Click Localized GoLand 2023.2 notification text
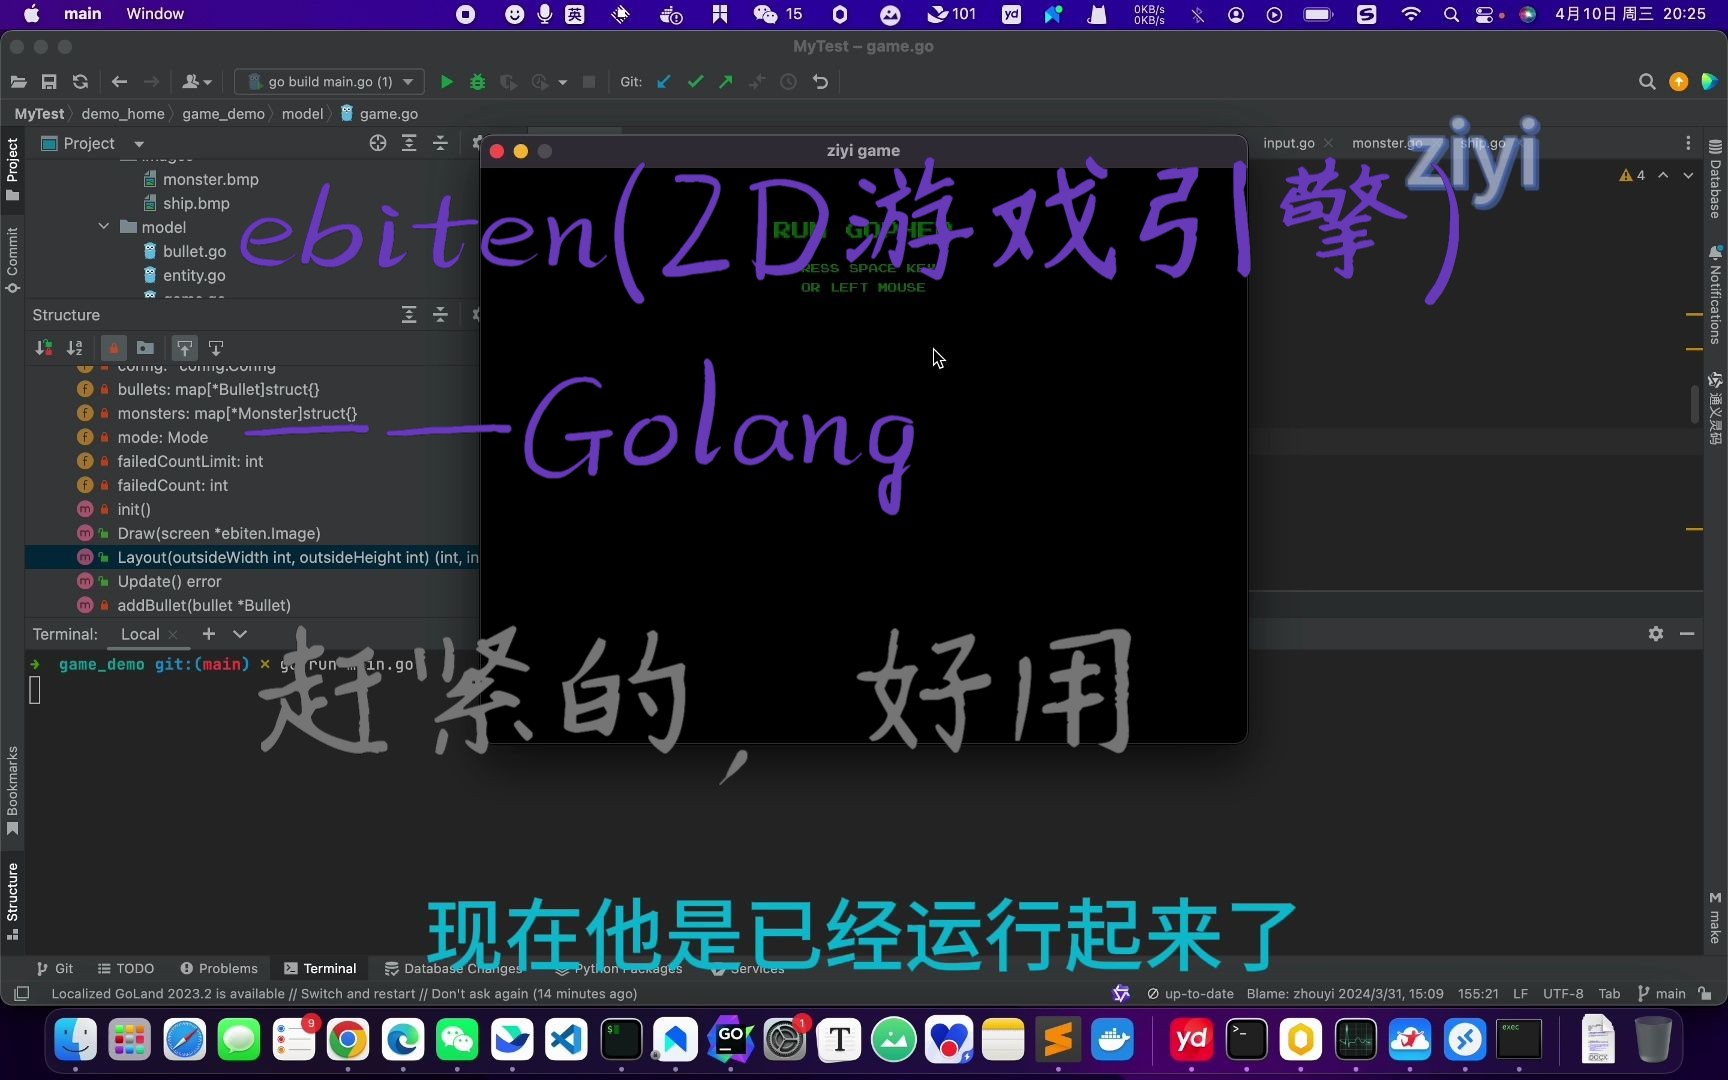Screen dimensions: 1728x1080 344,994
